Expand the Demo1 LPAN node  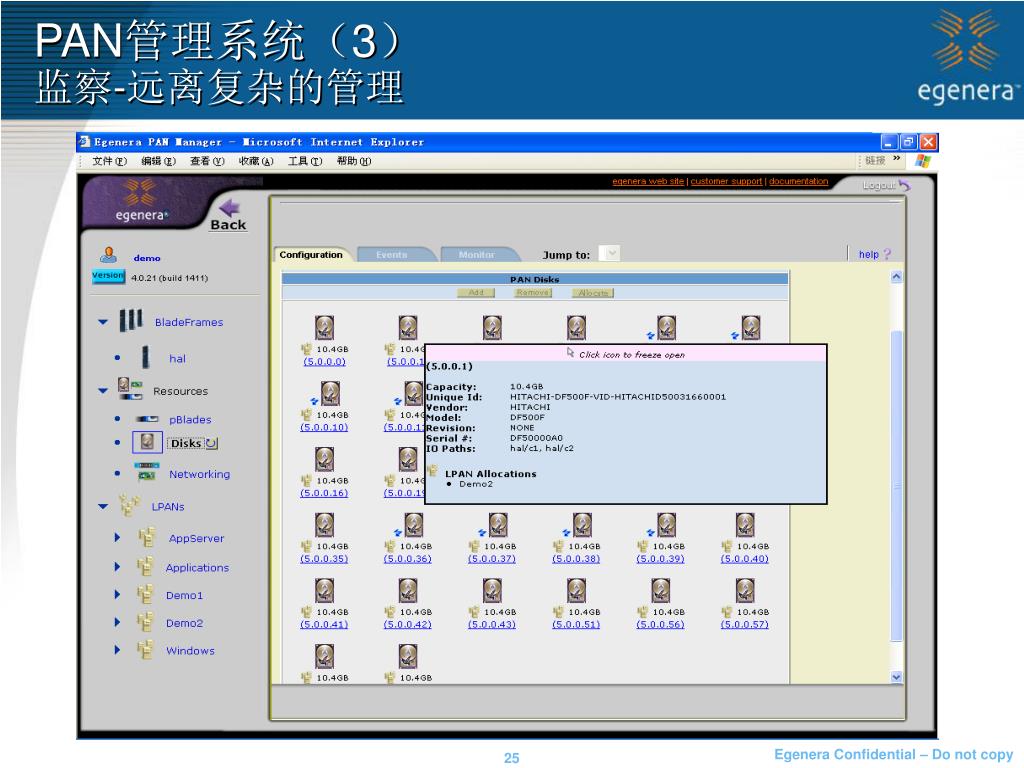click(x=118, y=594)
